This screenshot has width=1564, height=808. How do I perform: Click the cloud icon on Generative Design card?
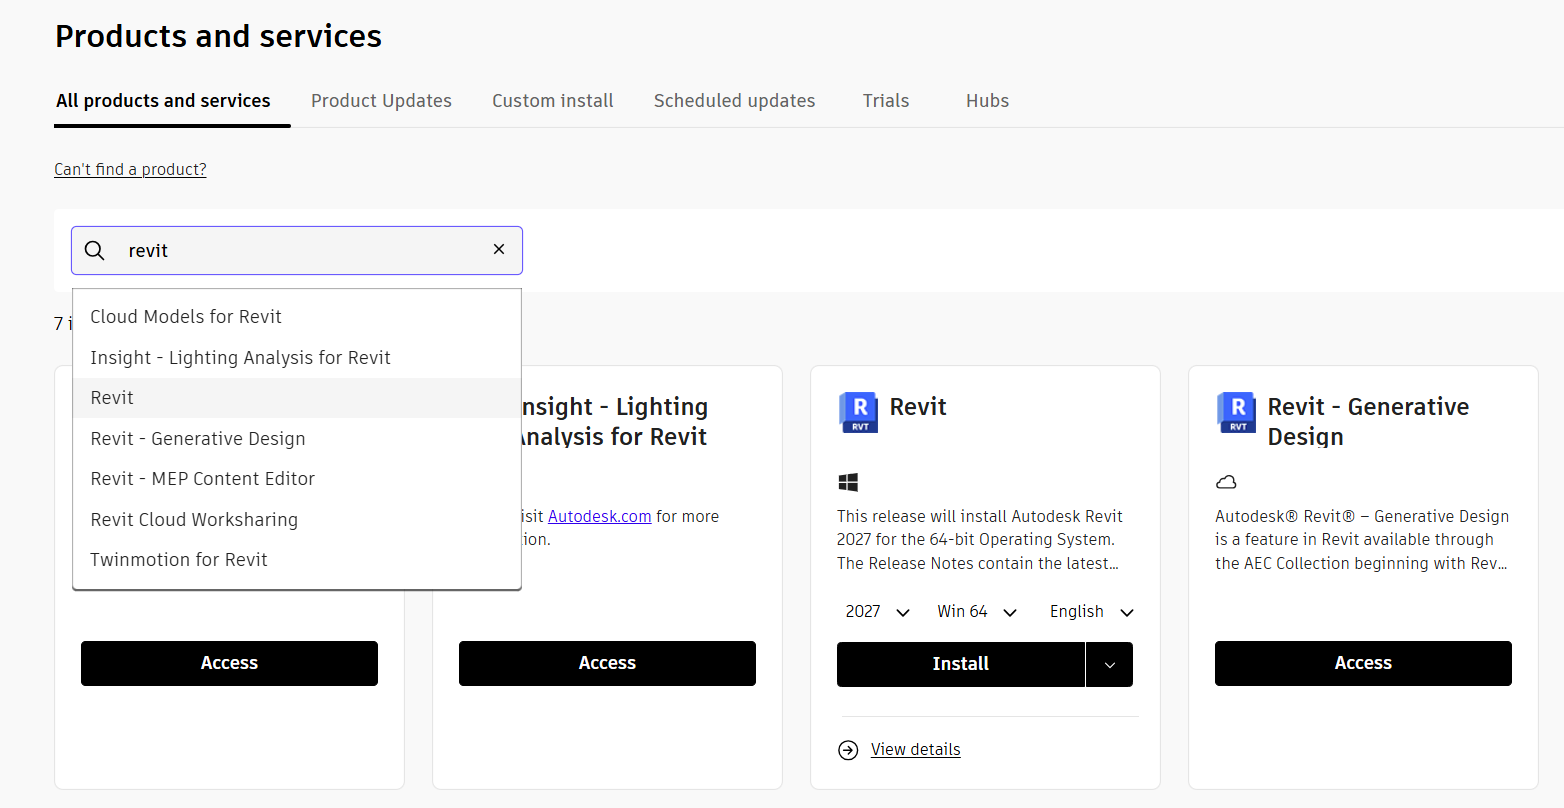[x=1226, y=482]
